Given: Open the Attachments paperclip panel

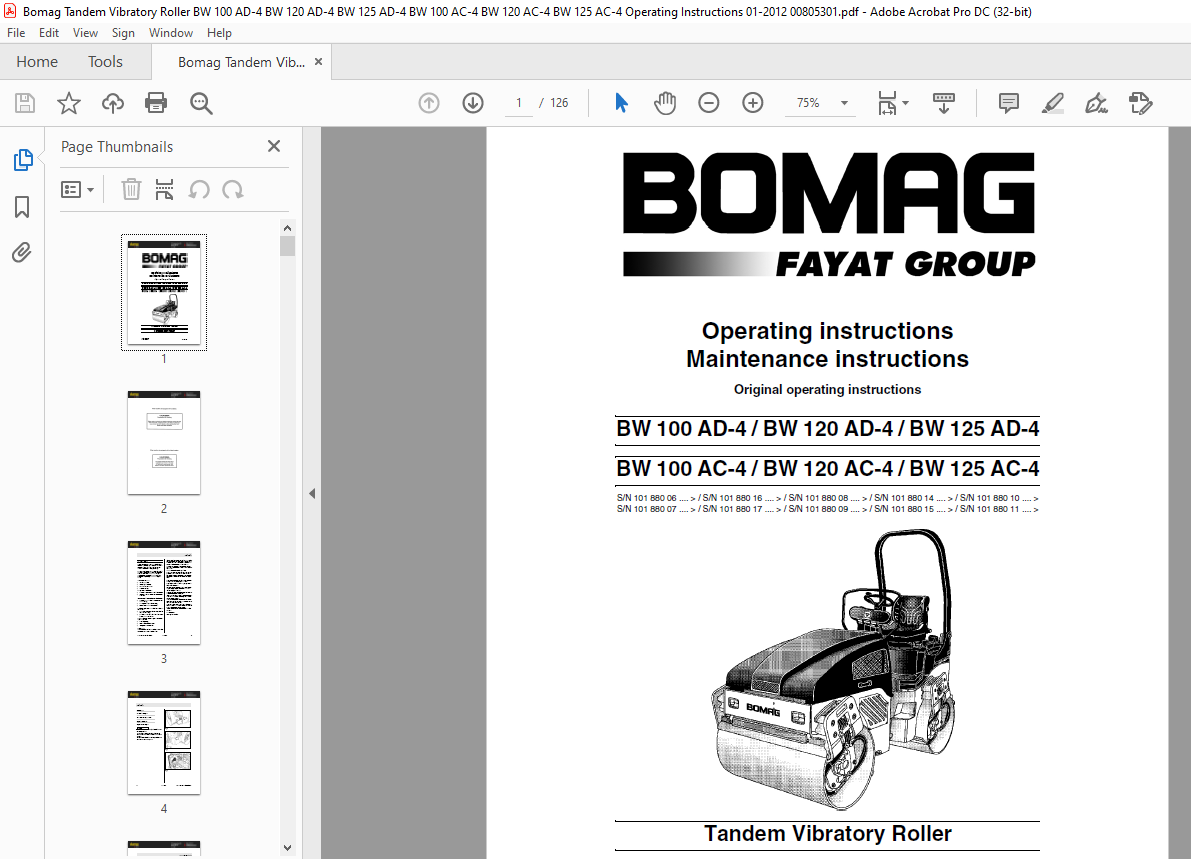Looking at the screenshot, I should pos(22,252).
